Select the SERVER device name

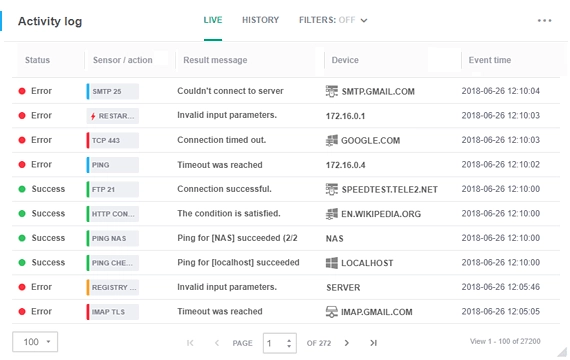click(343, 288)
